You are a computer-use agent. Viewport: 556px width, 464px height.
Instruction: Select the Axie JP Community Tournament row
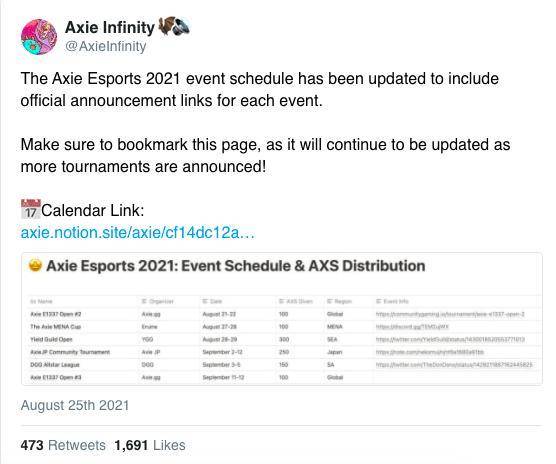click(282, 352)
